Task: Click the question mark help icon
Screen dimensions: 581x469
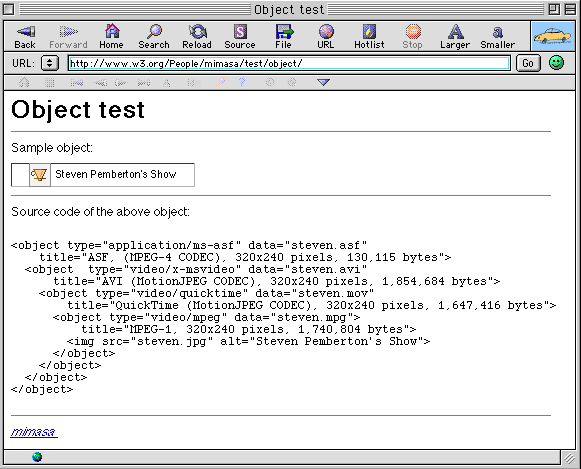Action: [242, 82]
